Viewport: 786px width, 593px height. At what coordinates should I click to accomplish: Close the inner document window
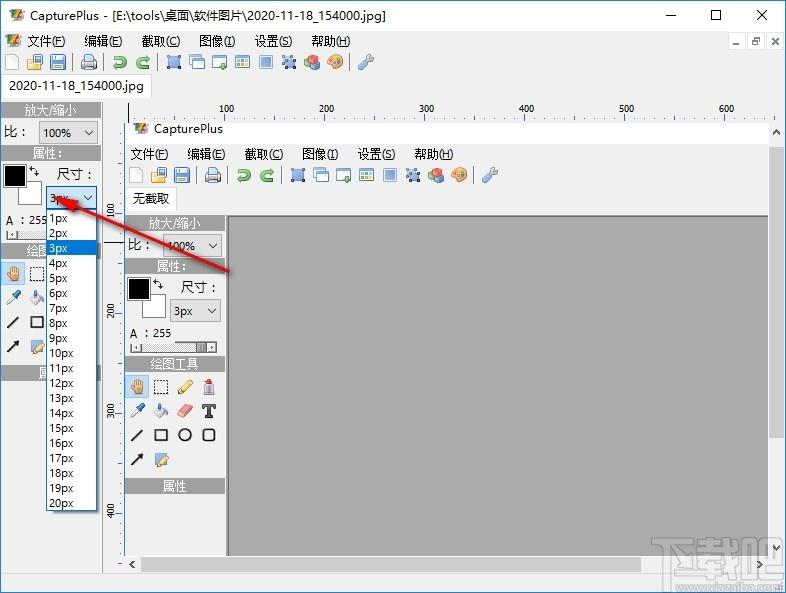775,42
